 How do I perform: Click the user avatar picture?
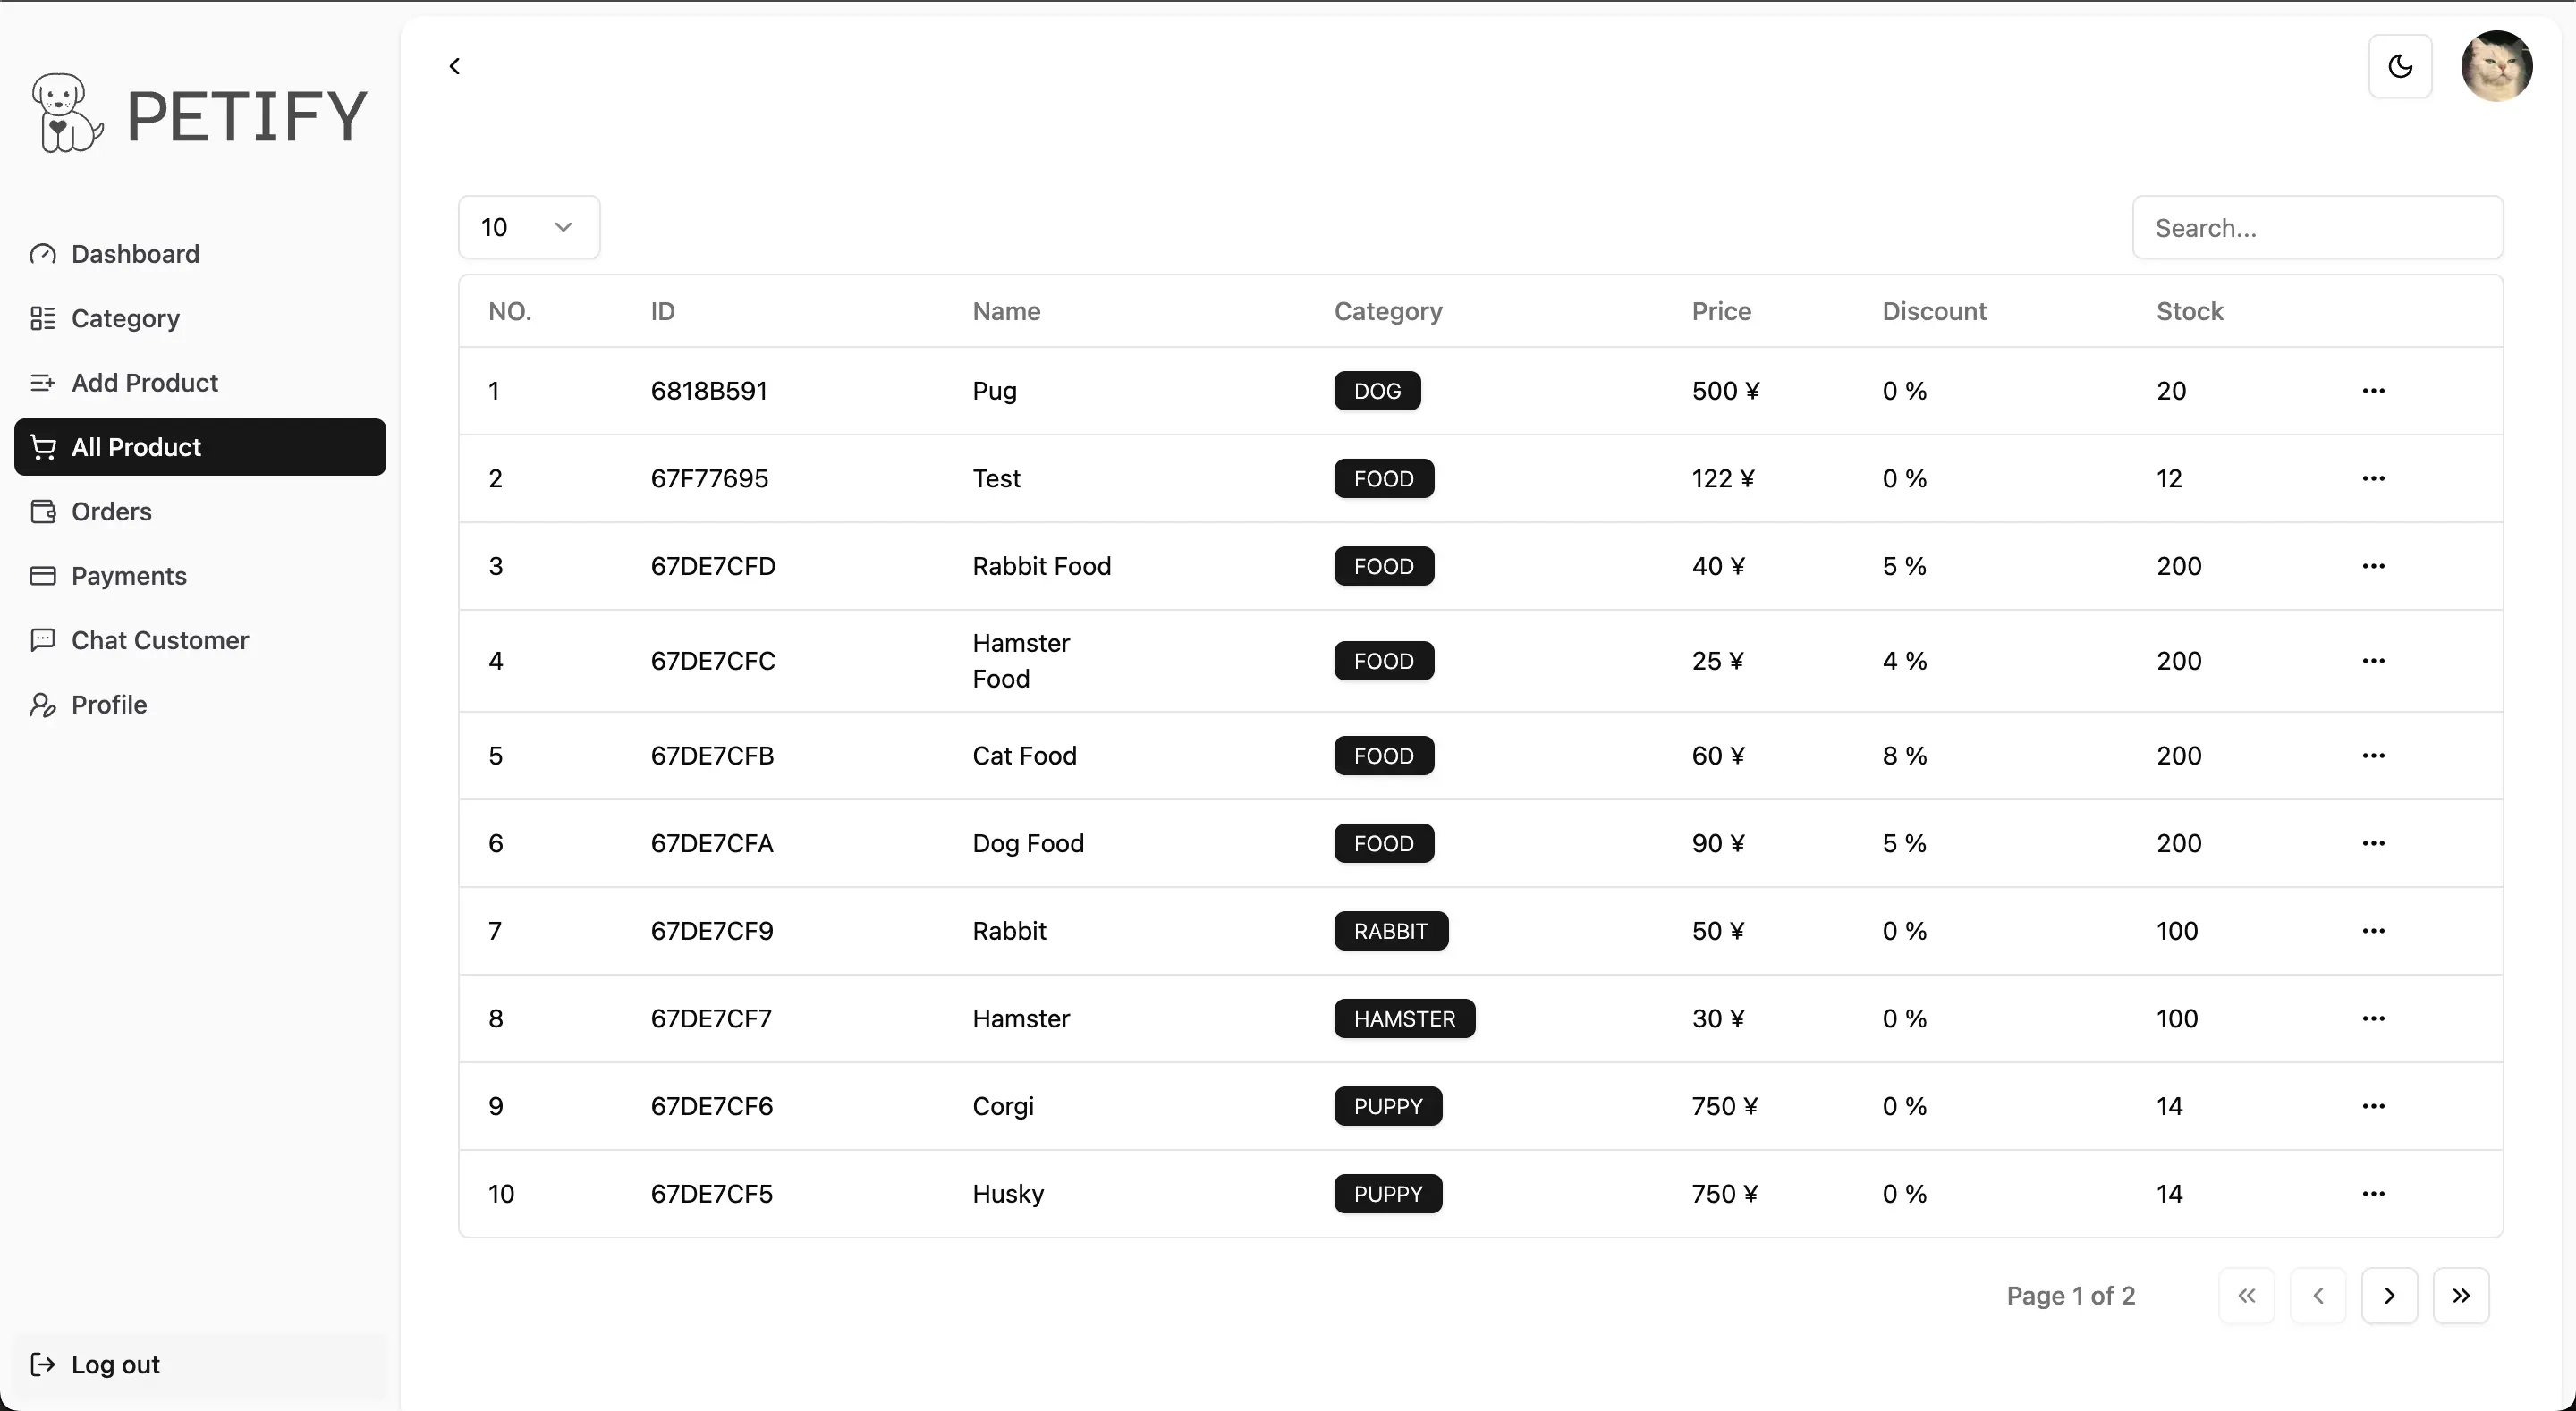(2496, 66)
